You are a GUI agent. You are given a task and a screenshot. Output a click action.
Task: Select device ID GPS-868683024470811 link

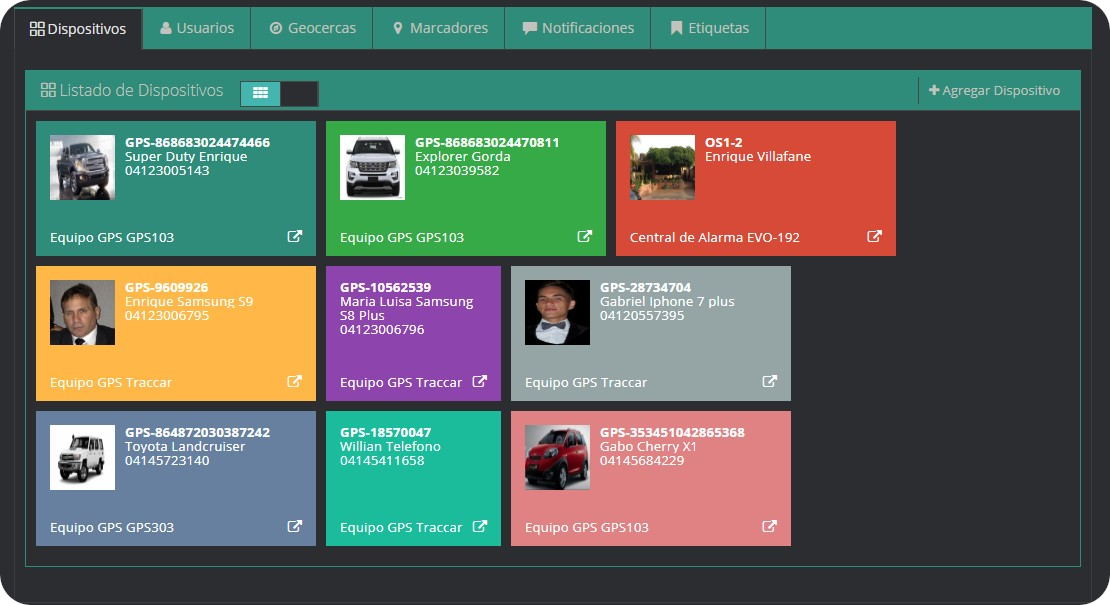(487, 143)
